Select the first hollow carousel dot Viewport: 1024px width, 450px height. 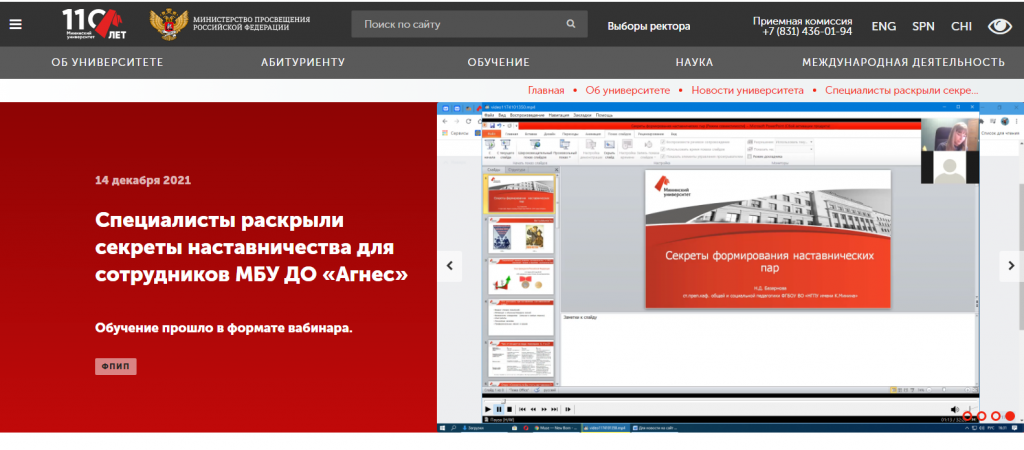[x=967, y=416]
